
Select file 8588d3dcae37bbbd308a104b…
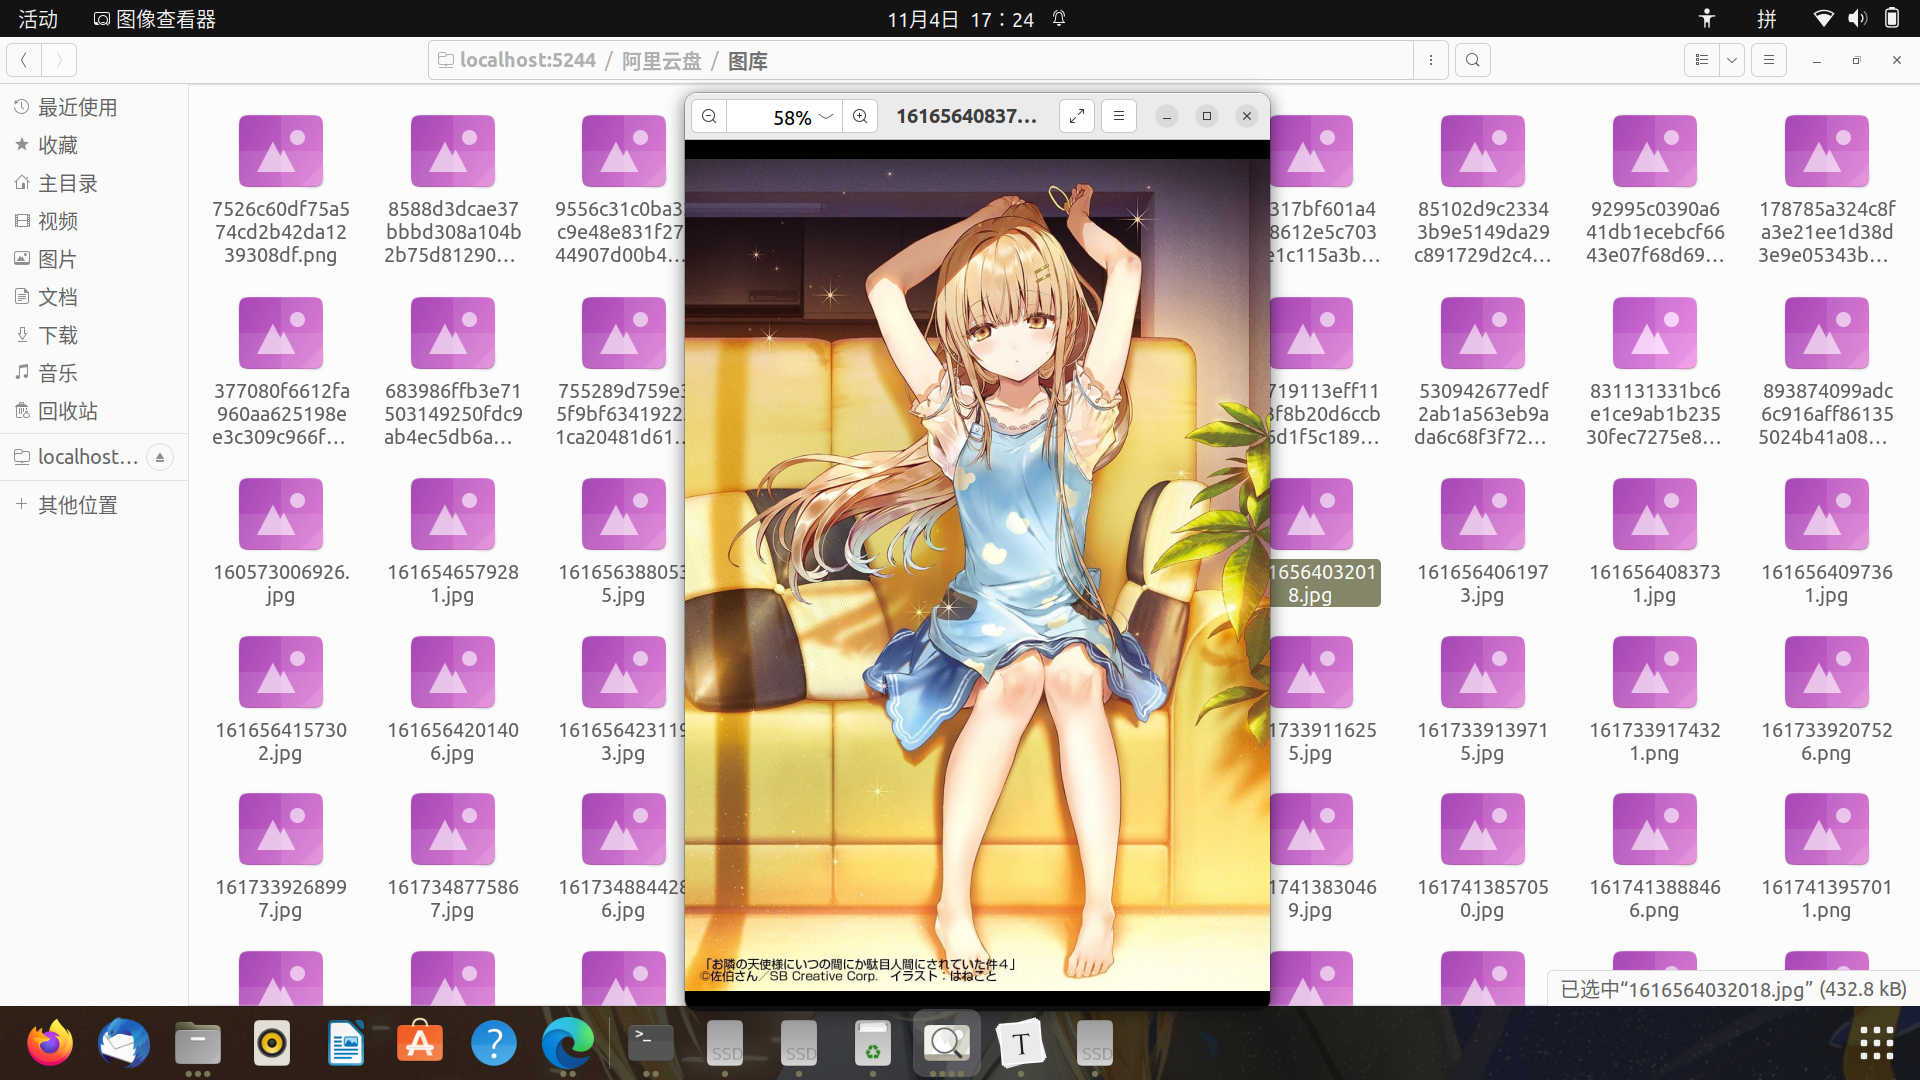453,190
